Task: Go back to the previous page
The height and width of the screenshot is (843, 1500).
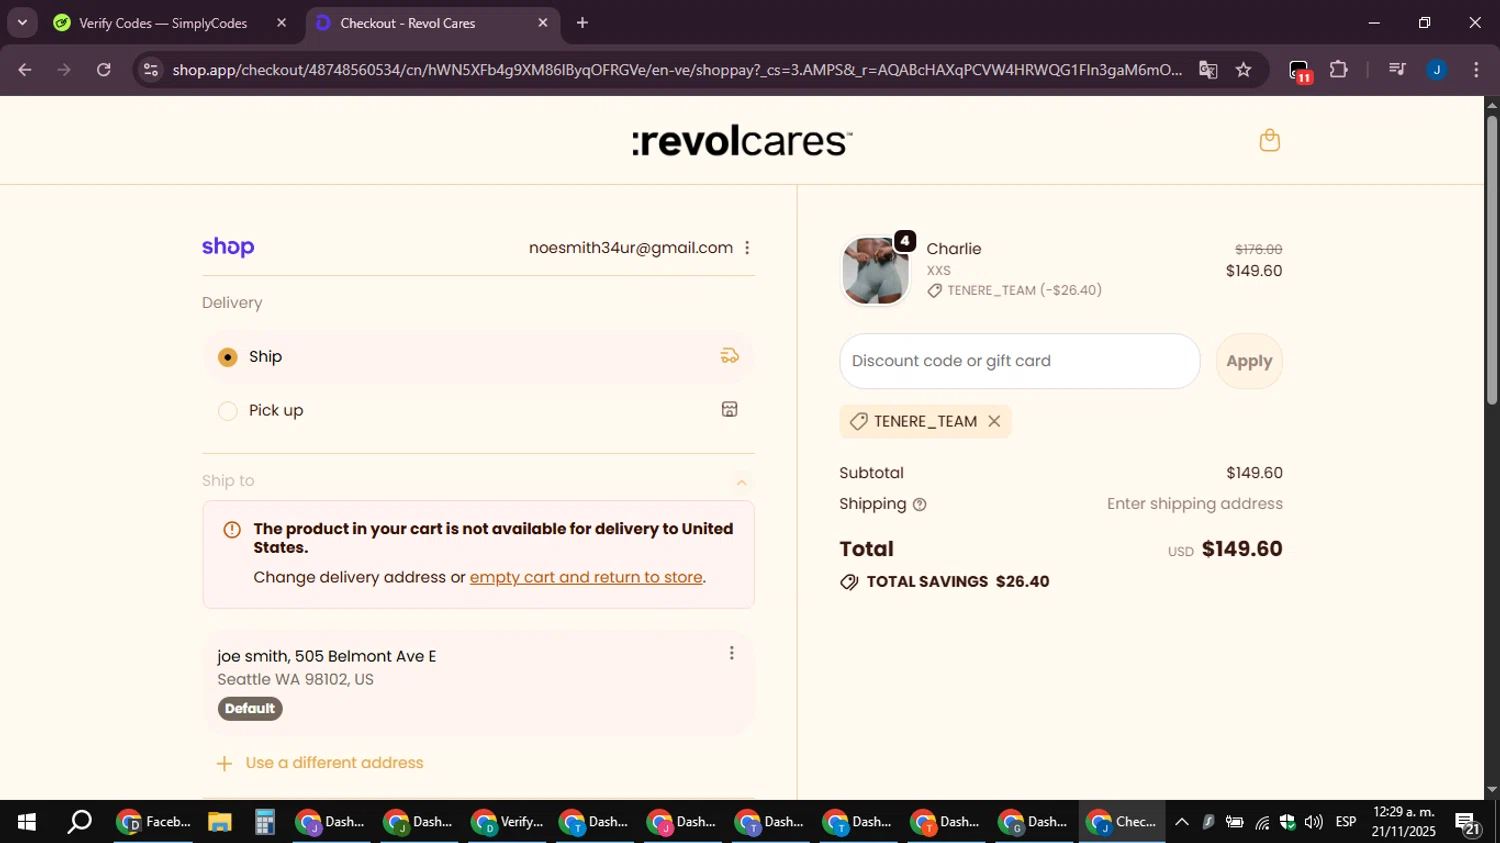Action: pyautogui.click(x=25, y=70)
